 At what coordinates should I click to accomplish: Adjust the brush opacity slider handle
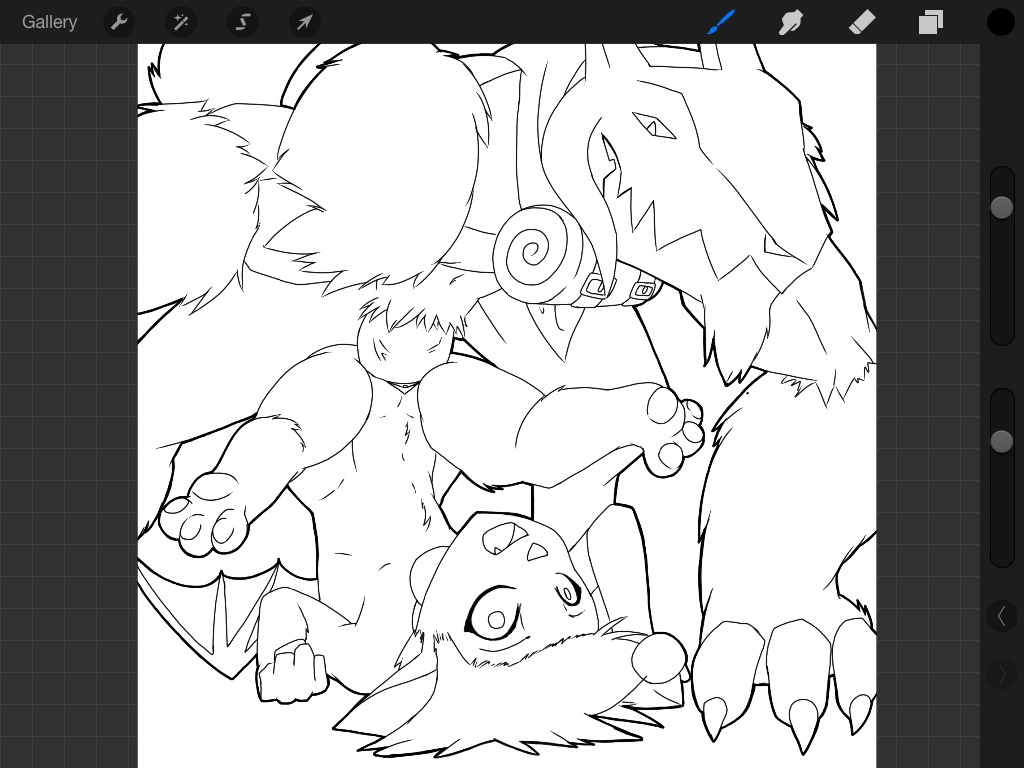click(x=1002, y=441)
